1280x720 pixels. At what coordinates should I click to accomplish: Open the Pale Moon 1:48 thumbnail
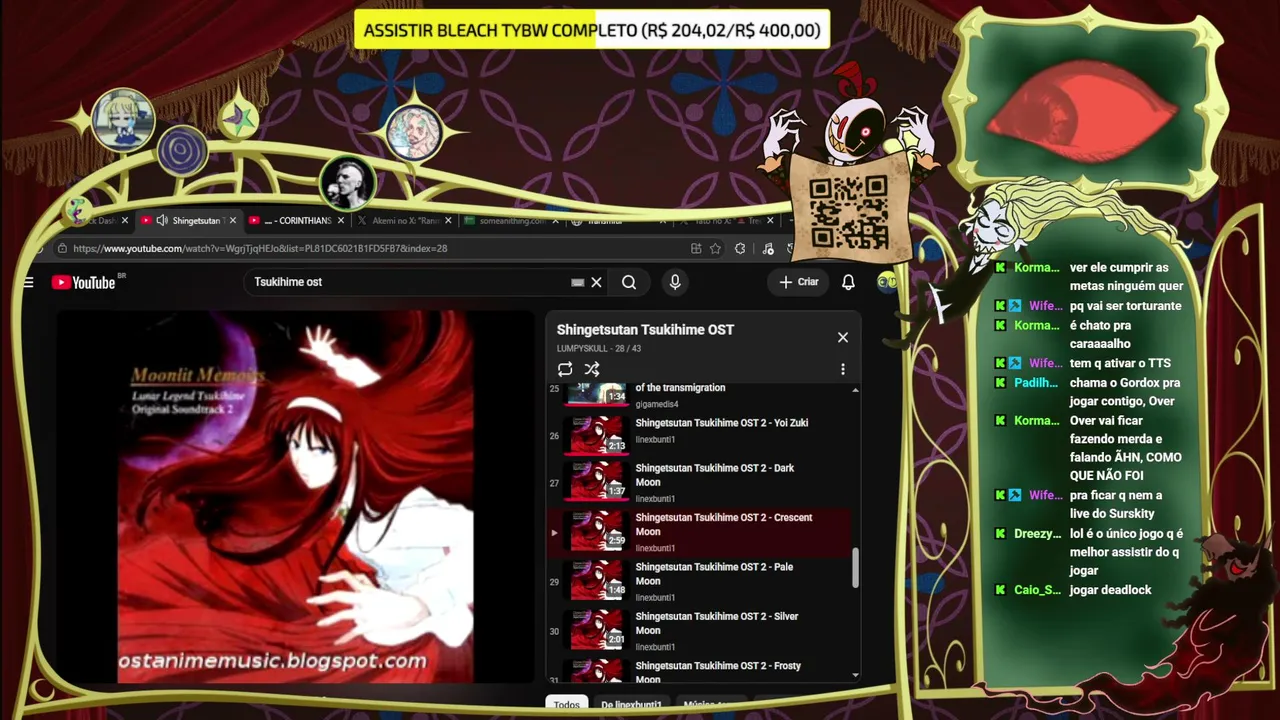[597, 580]
